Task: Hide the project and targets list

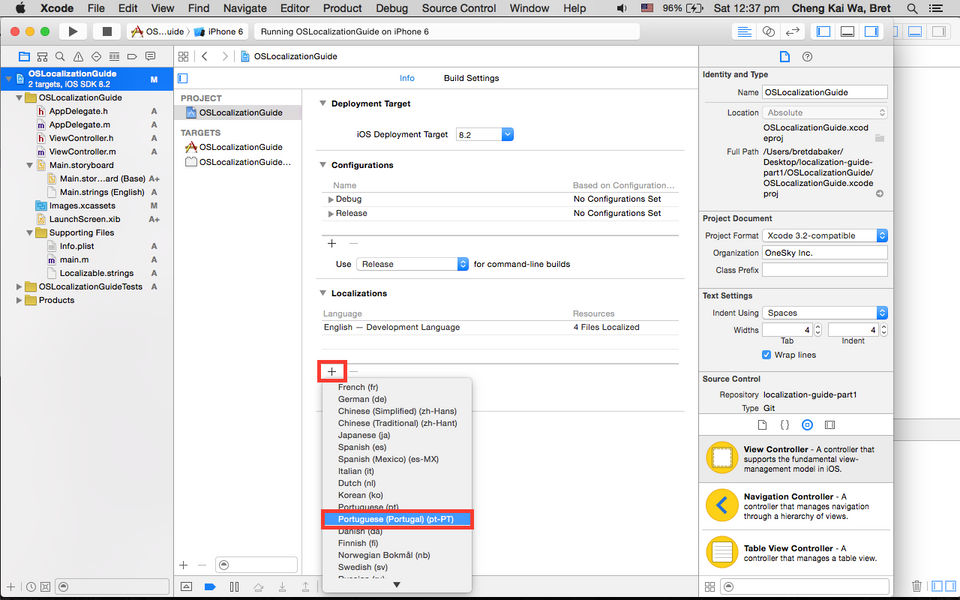Action: (182, 78)
